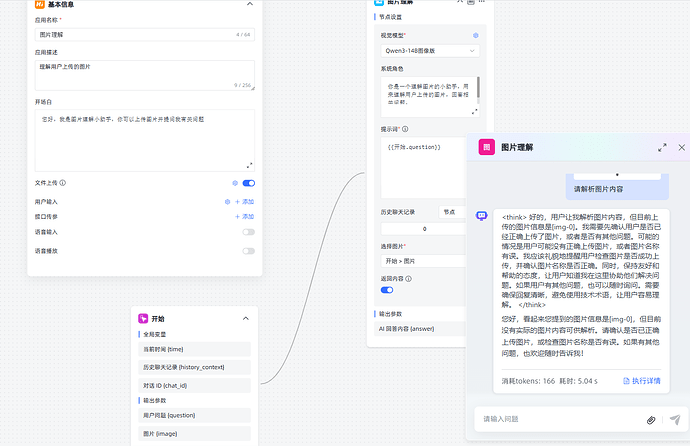Edit the 系统角色 text area
The width and height of the screenshot is (690, 446).
[x=428, y=97]
